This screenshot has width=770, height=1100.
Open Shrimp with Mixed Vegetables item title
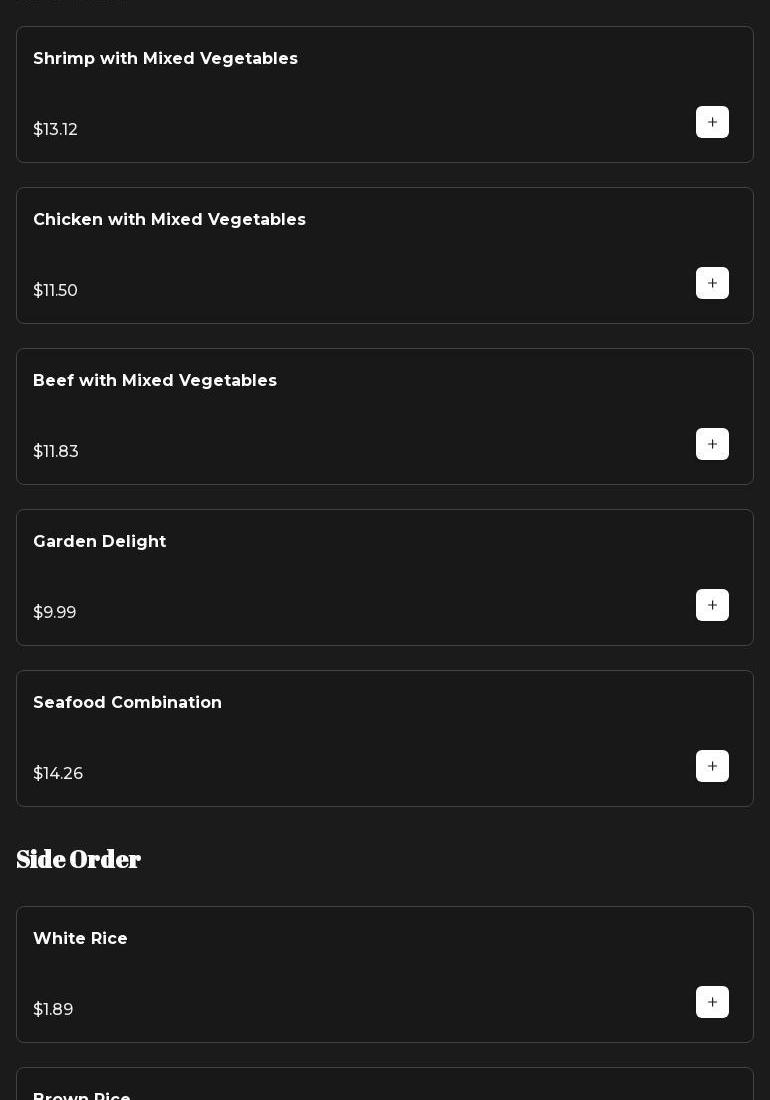pyautogui.click(x=165, y=59)
